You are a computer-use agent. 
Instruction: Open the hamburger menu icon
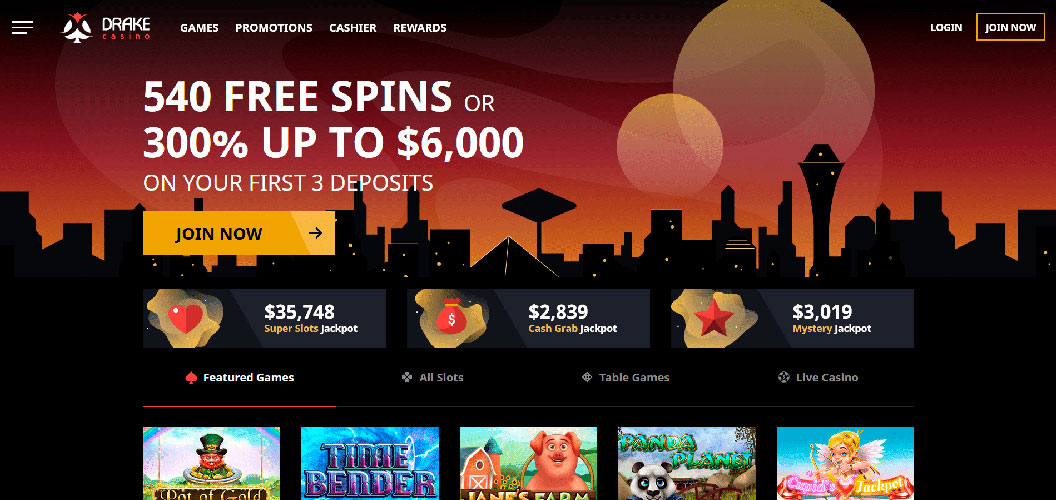tap(22, 28)
